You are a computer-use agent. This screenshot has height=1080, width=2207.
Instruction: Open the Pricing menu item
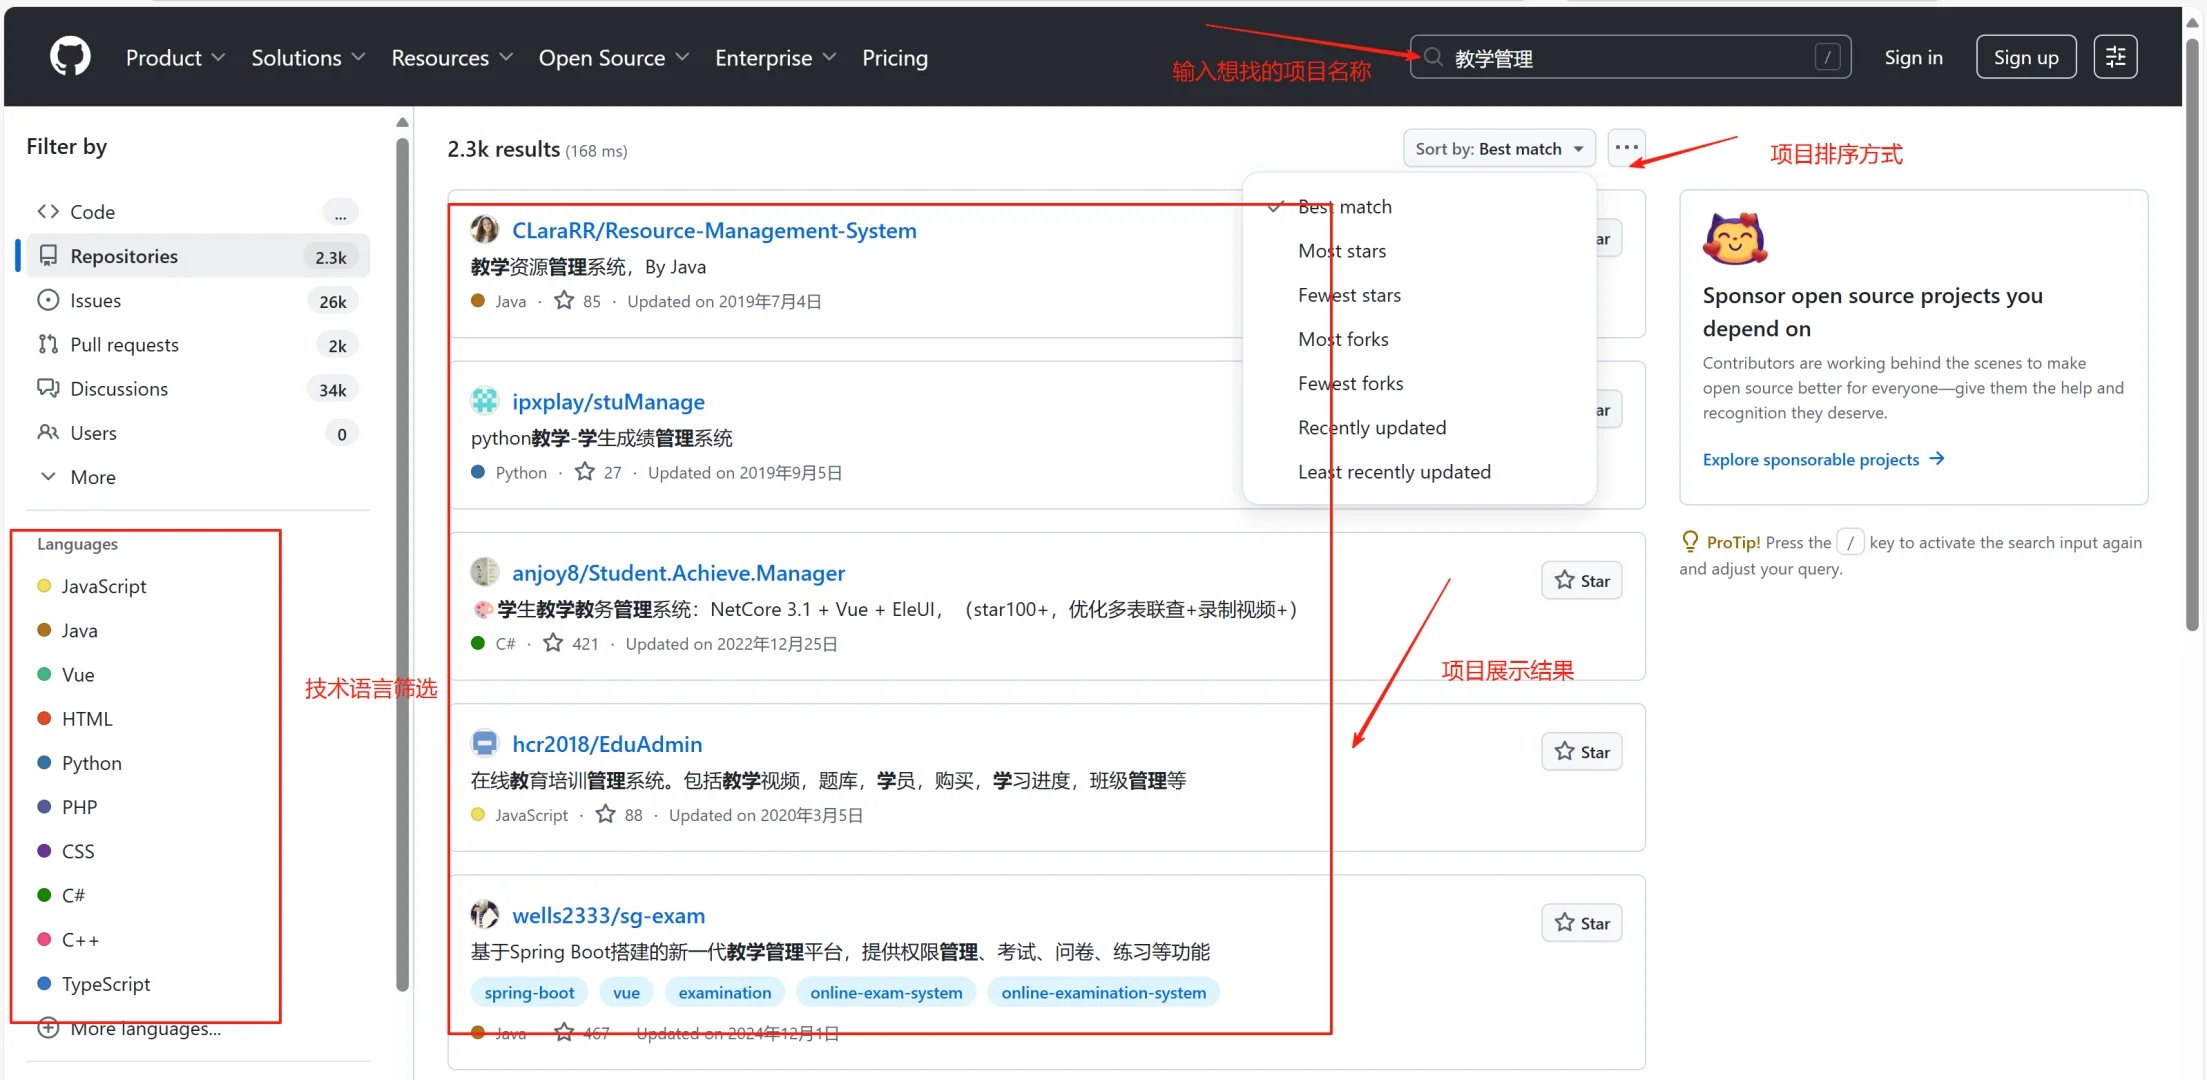(x=894, y=57)
